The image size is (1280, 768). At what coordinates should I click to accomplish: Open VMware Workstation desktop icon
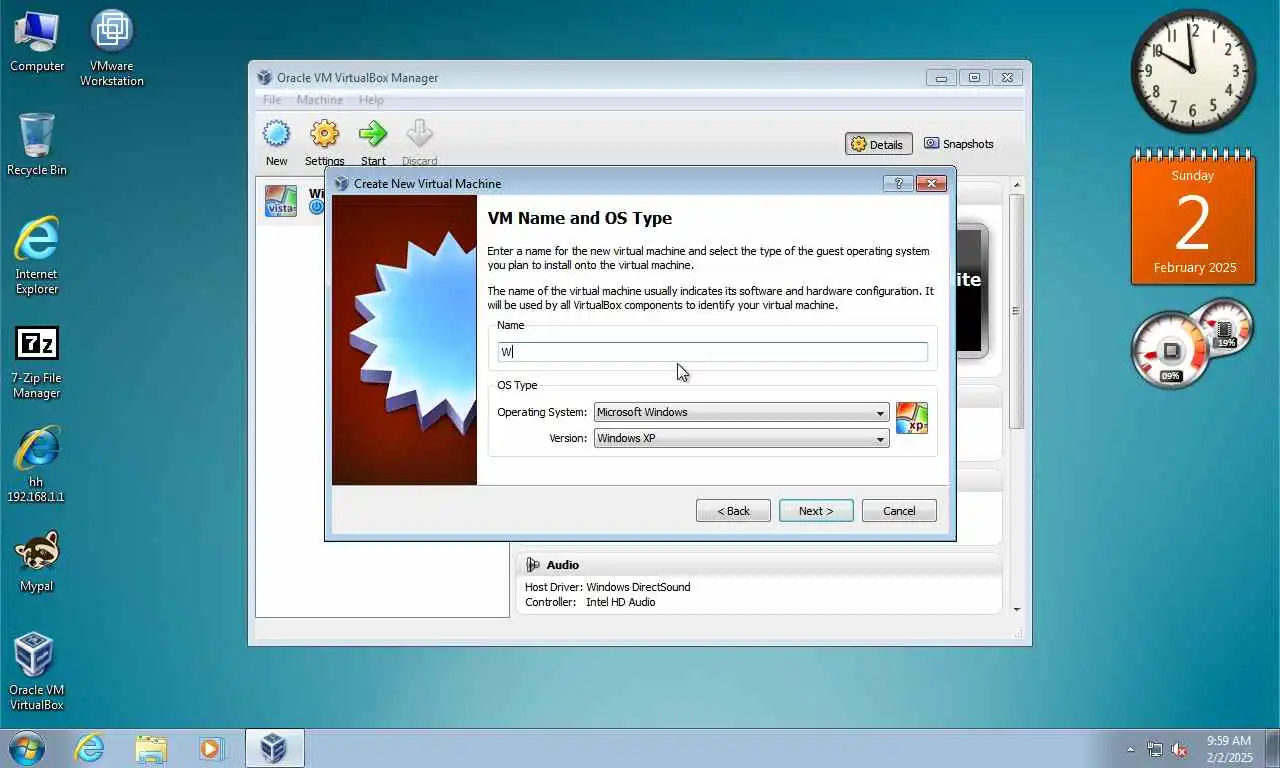112,48
